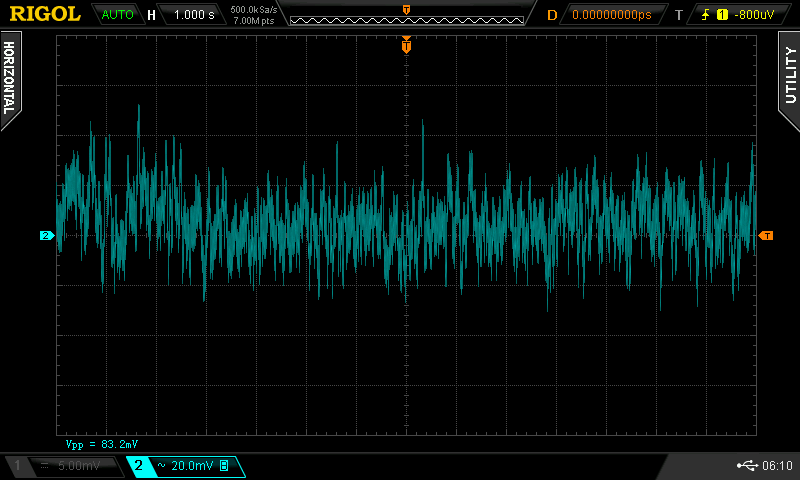800x480 pixels.
Task: Click the channel 2 AC coupling symbol
Action: point(161,466)
